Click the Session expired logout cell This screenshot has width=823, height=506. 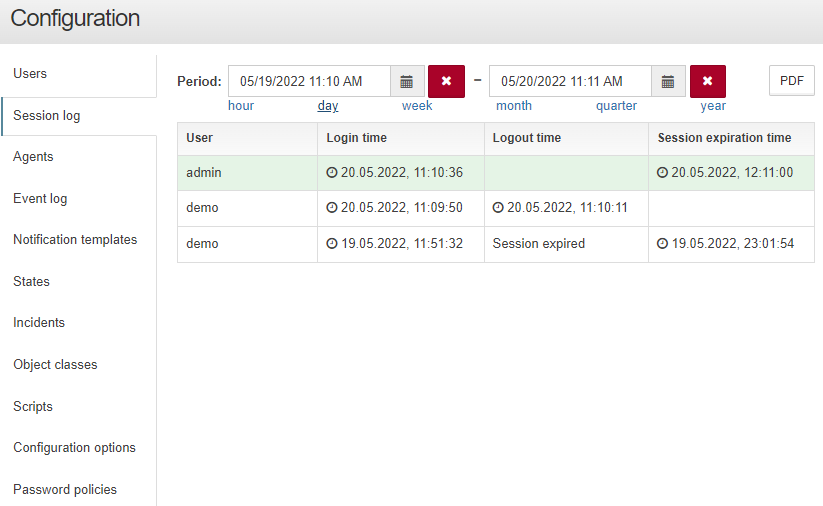[566, 244]
